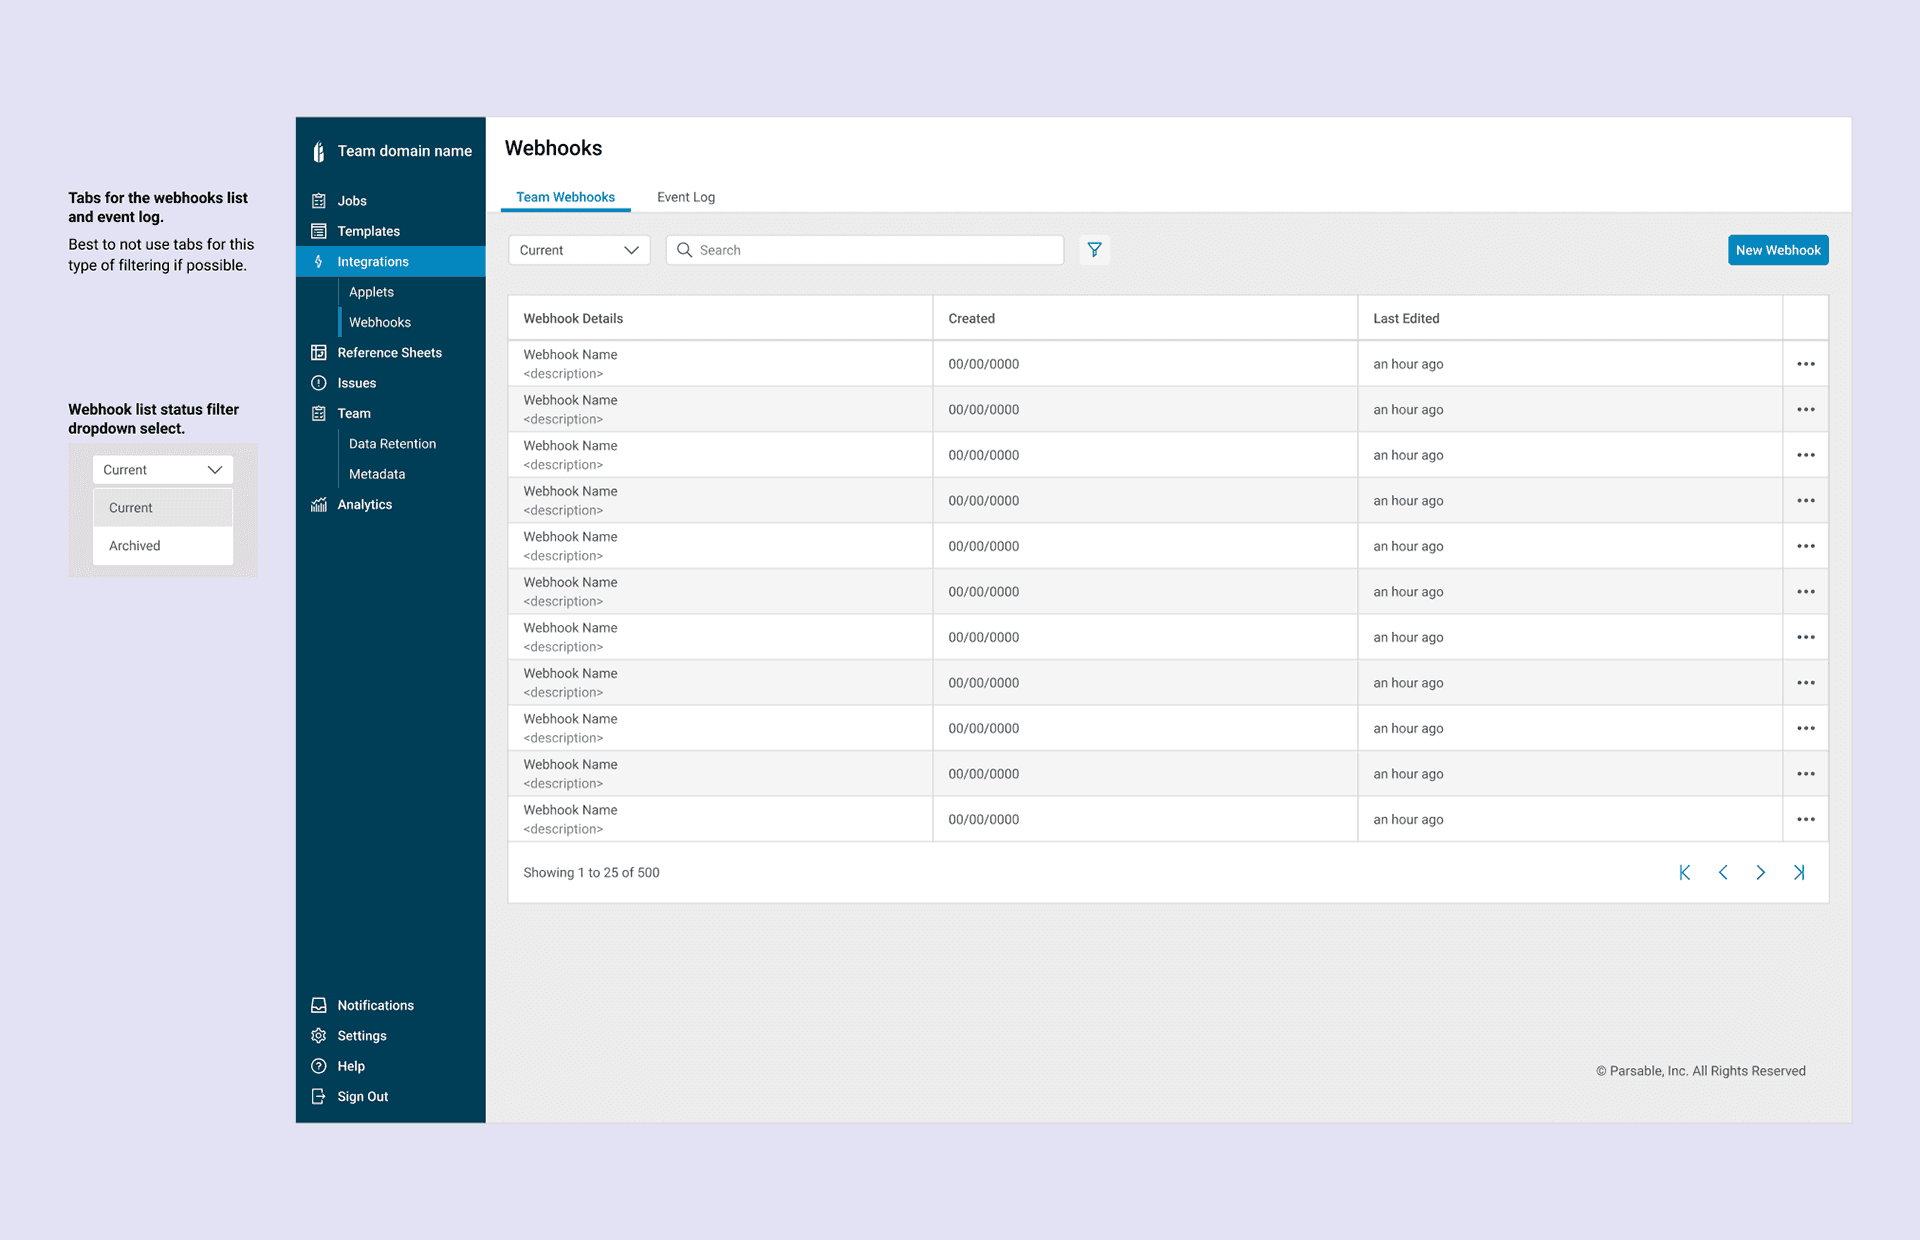Image resolution: width=1920 pixels, height=1240 pixels.
Task: Jump to last page of results
Action: (x=1799, y=873)
